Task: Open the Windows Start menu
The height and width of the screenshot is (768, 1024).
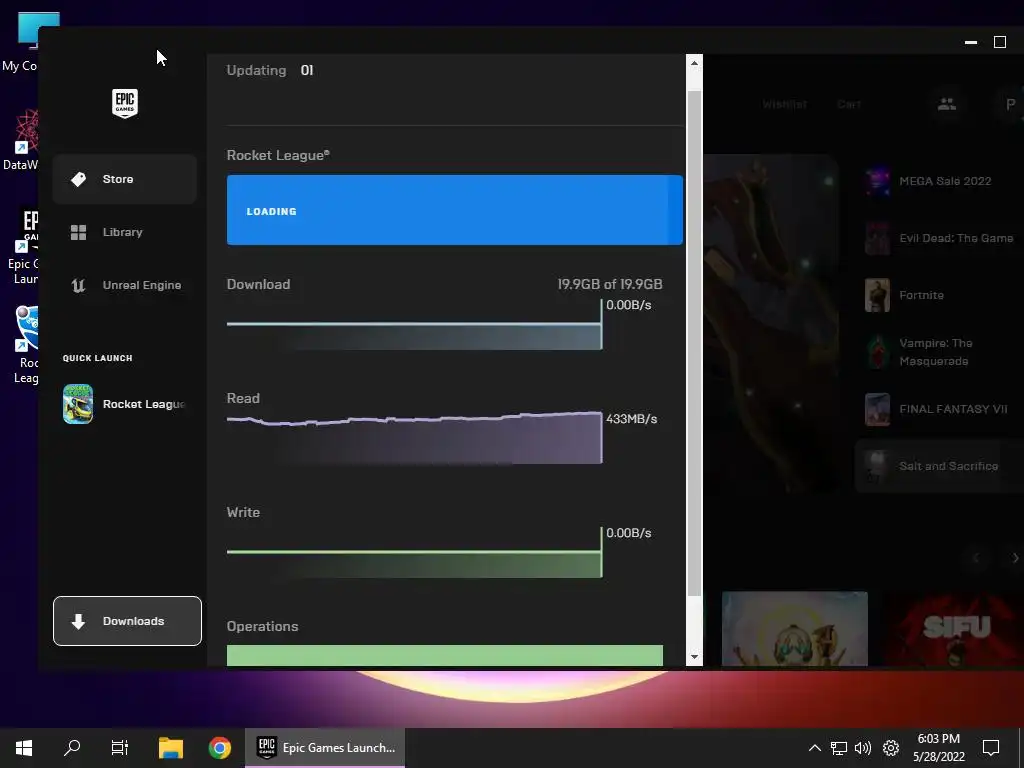Action: 24,748
